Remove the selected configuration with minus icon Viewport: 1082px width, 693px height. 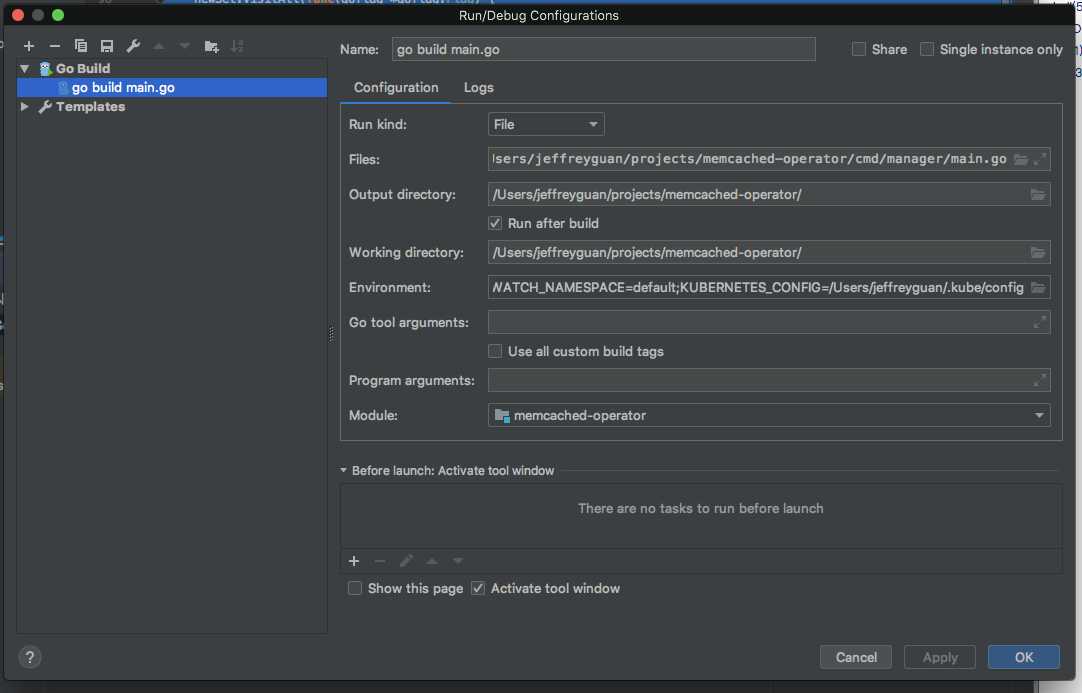[x=55, y=46]
